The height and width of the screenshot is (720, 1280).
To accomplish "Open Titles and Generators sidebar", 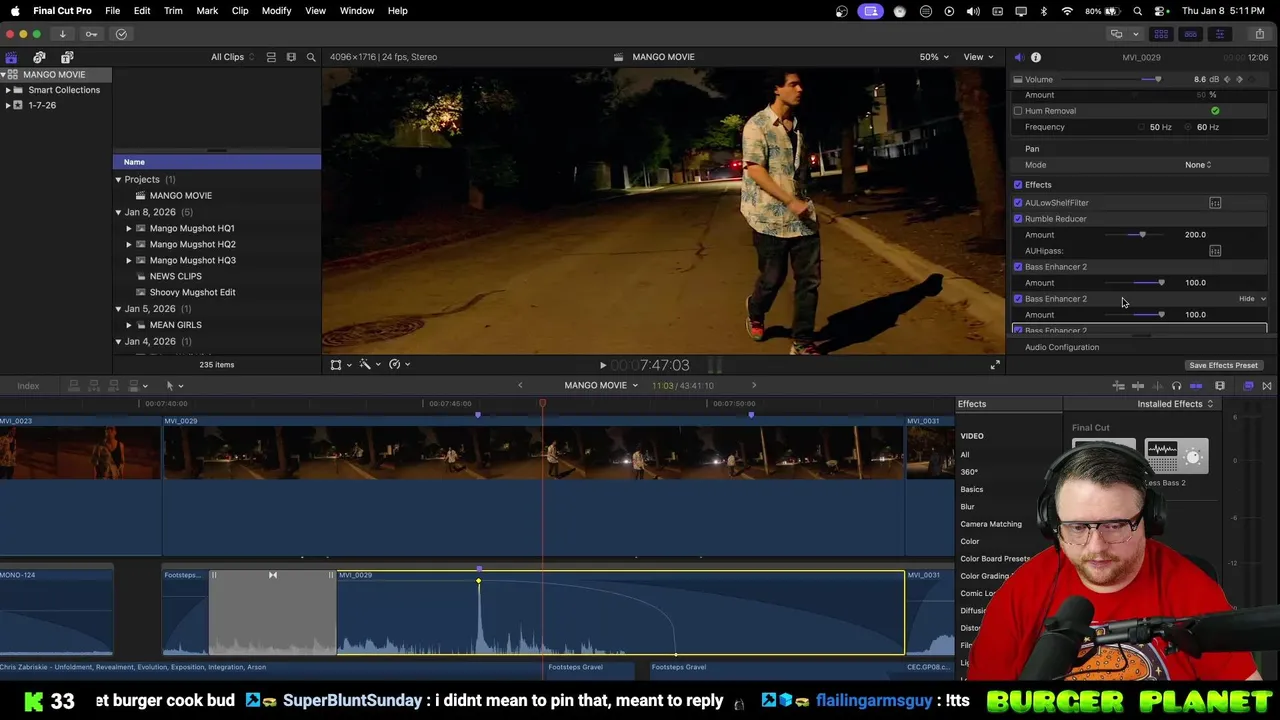I will pyautogui.click(x=67, y=57).
